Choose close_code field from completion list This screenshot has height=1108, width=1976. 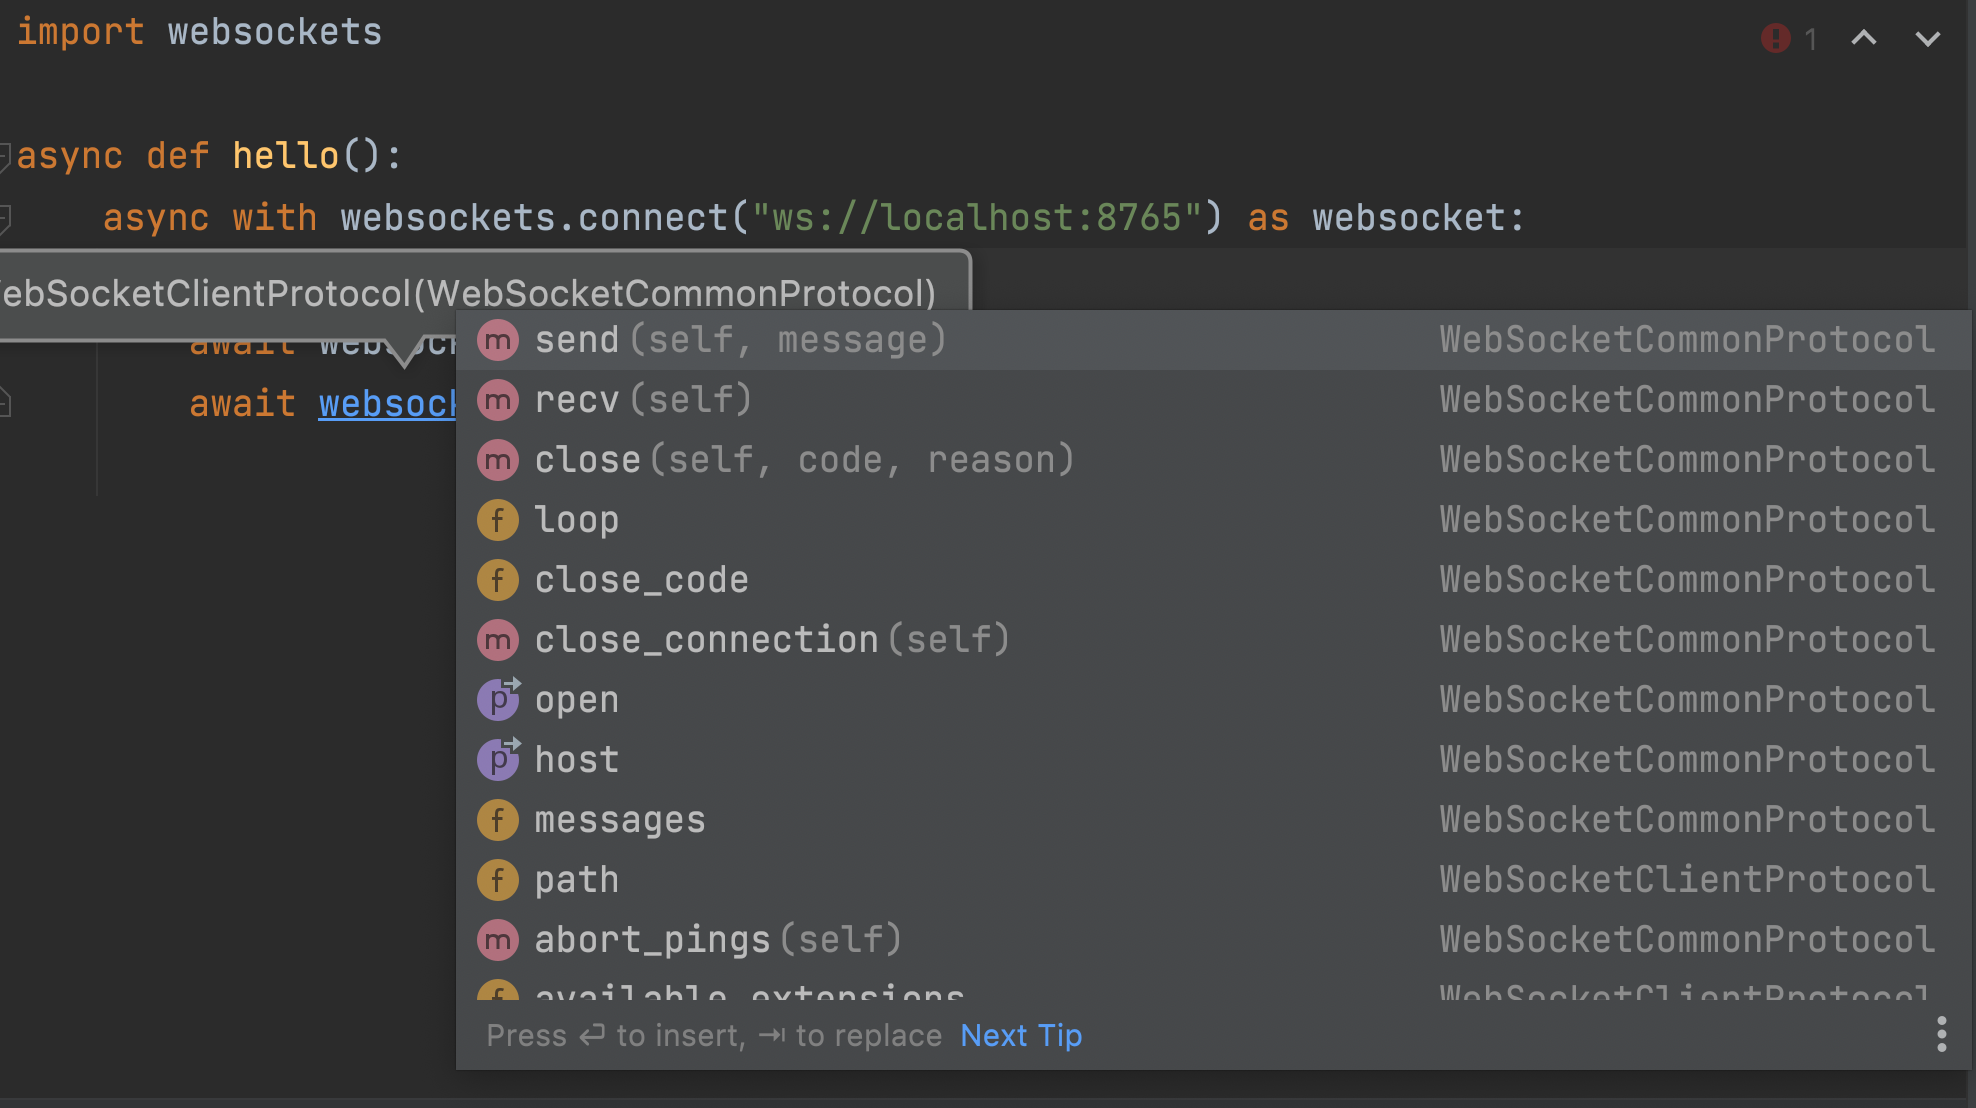(x=641, y=580)
